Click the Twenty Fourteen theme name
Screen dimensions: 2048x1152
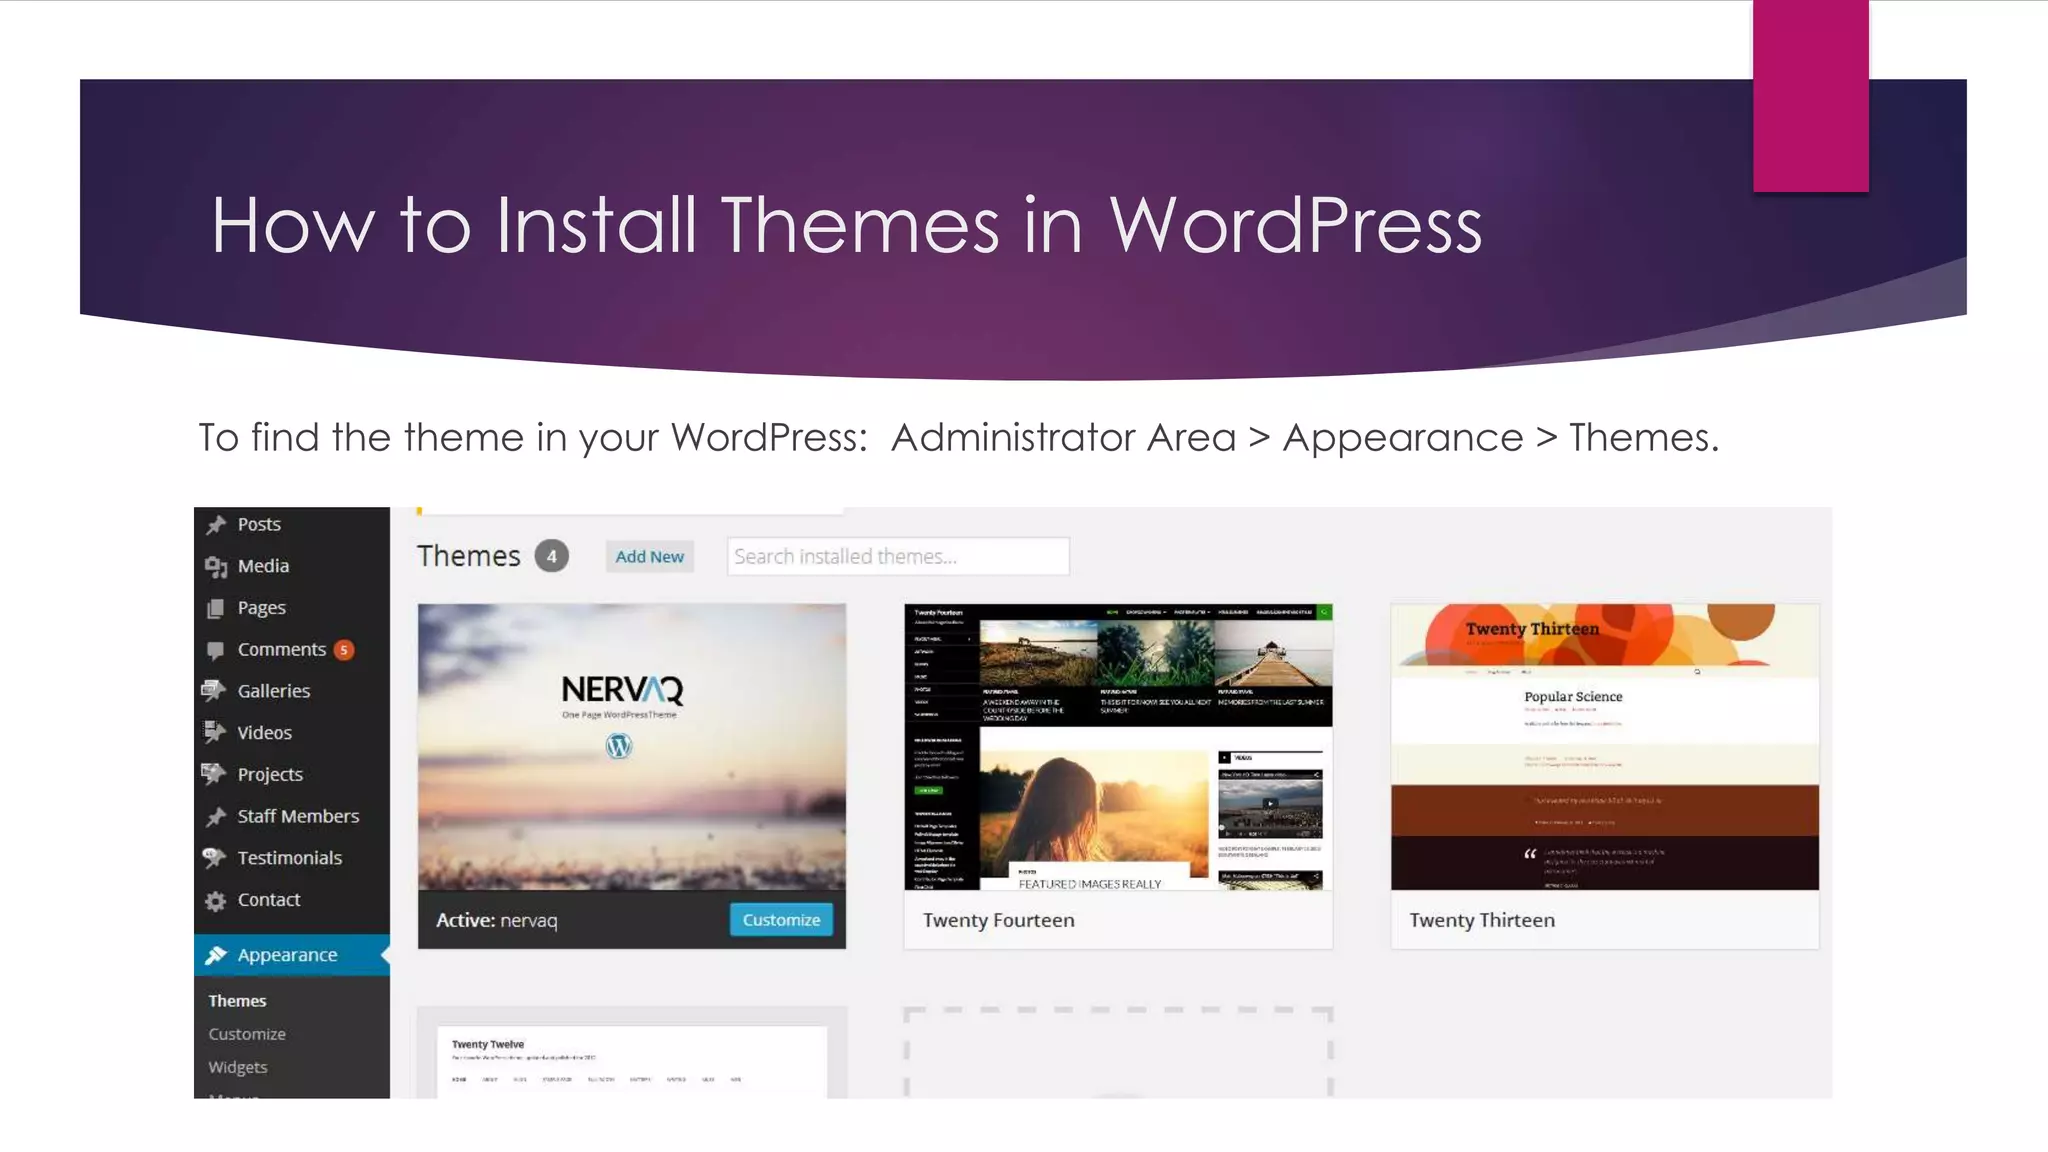(x=999, y=920)
